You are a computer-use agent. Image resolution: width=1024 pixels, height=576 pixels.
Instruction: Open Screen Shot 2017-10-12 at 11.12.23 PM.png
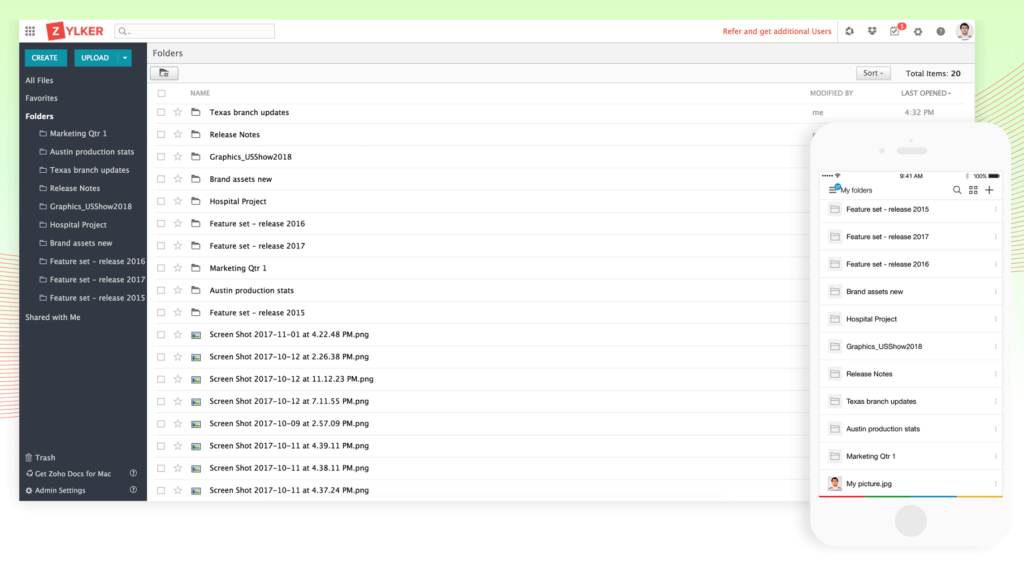[291, 379]
